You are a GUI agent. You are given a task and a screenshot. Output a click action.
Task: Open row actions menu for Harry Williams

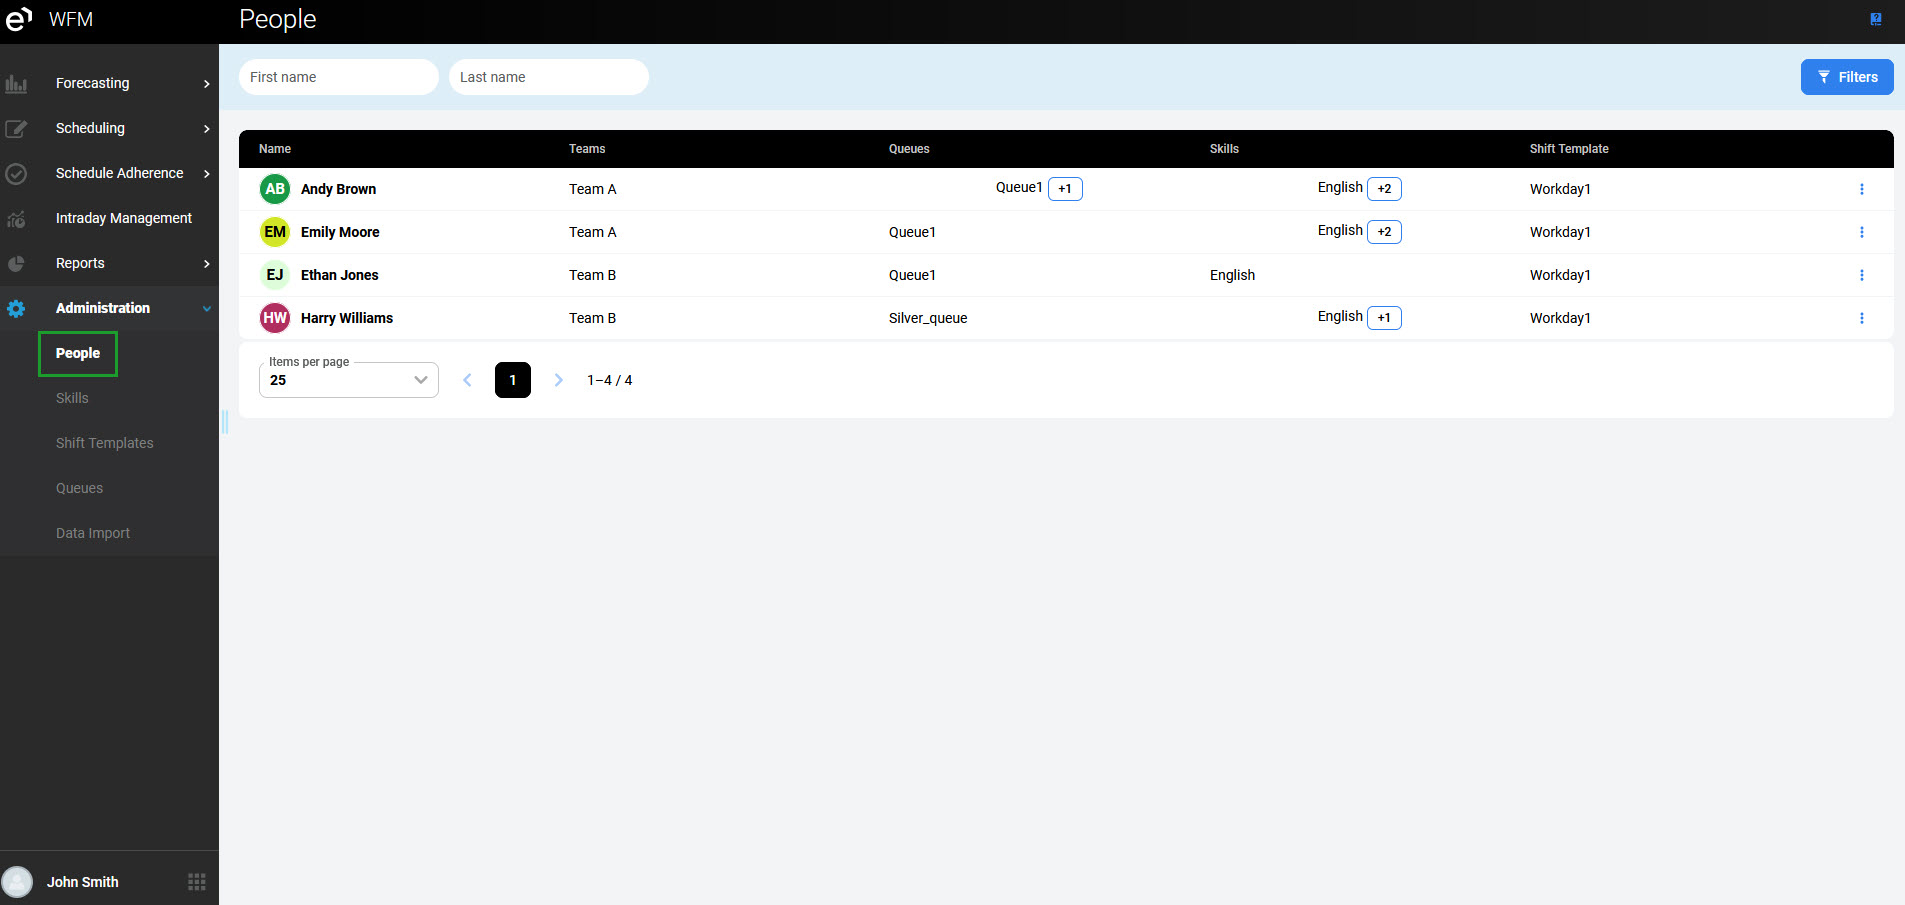point(1861,318)
